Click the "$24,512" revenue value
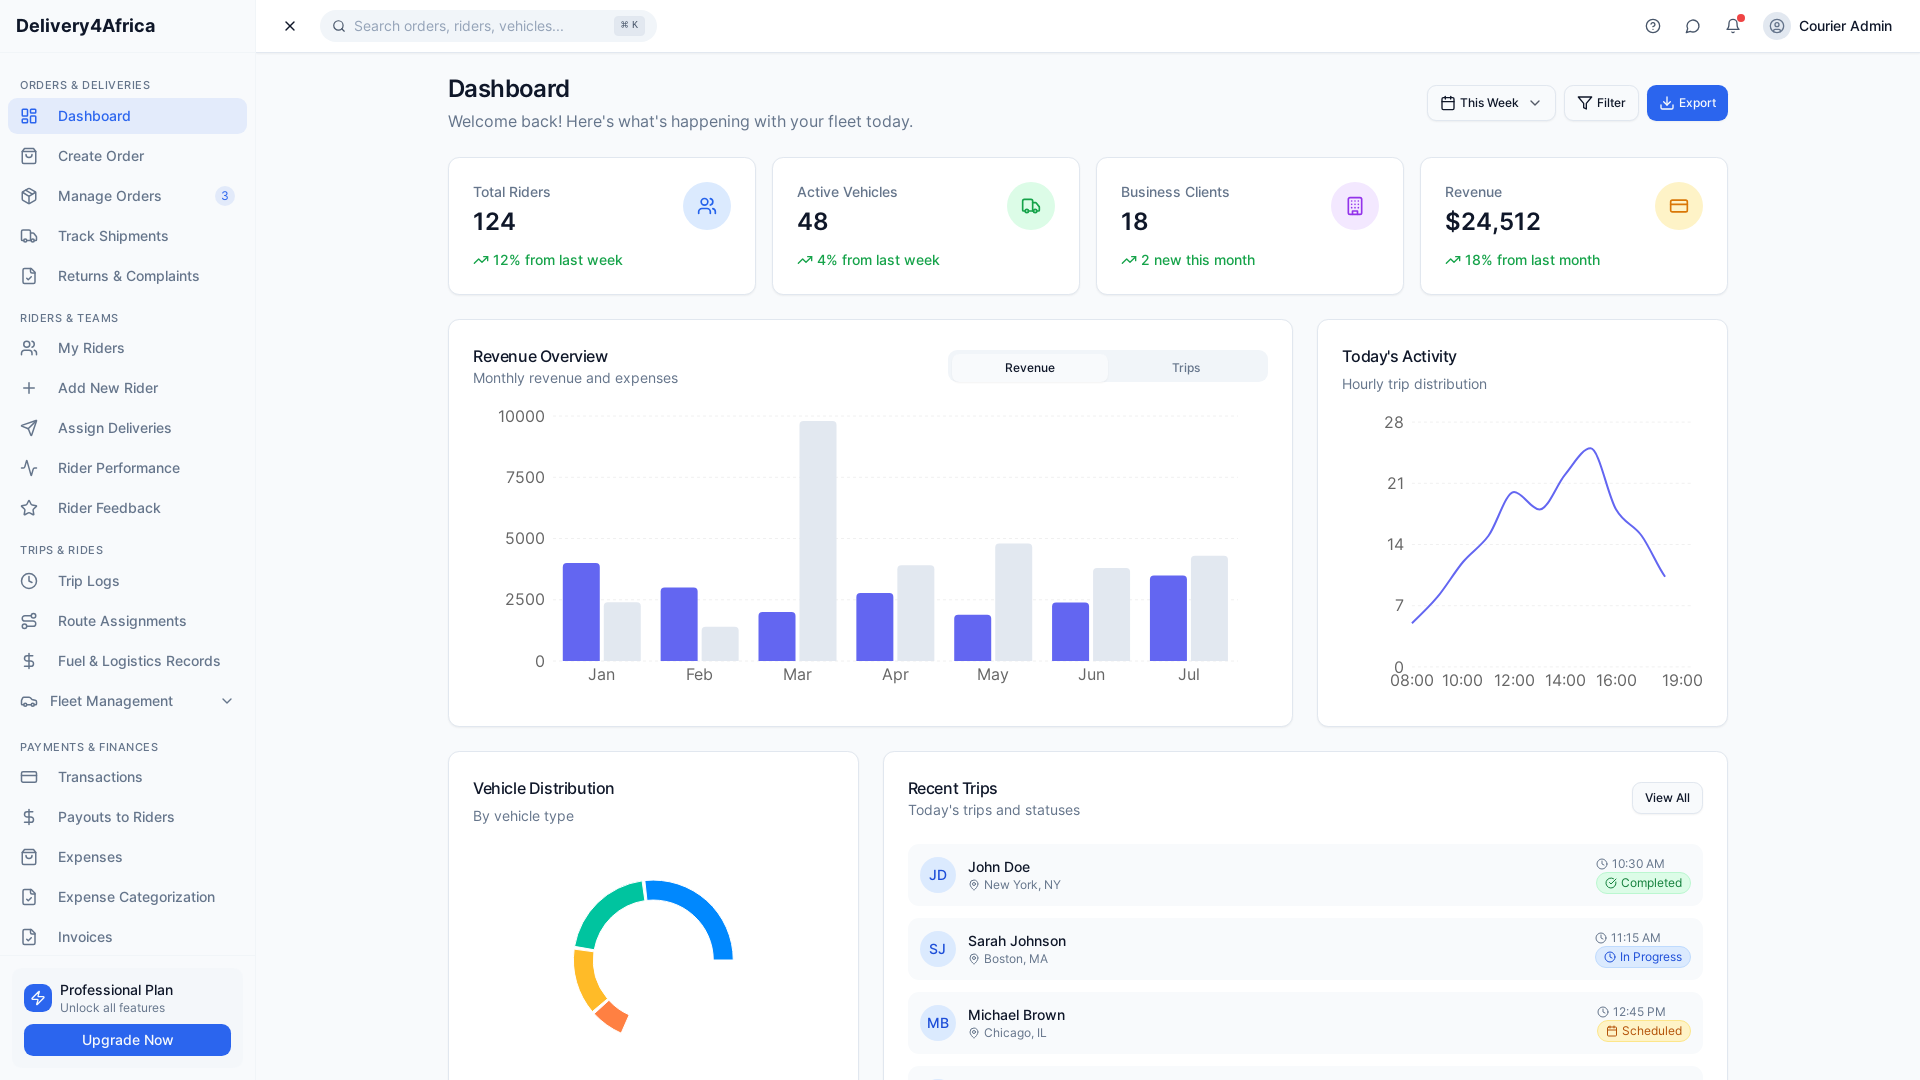This screenshot has width=1920, height=1080. click(1492, 222)
